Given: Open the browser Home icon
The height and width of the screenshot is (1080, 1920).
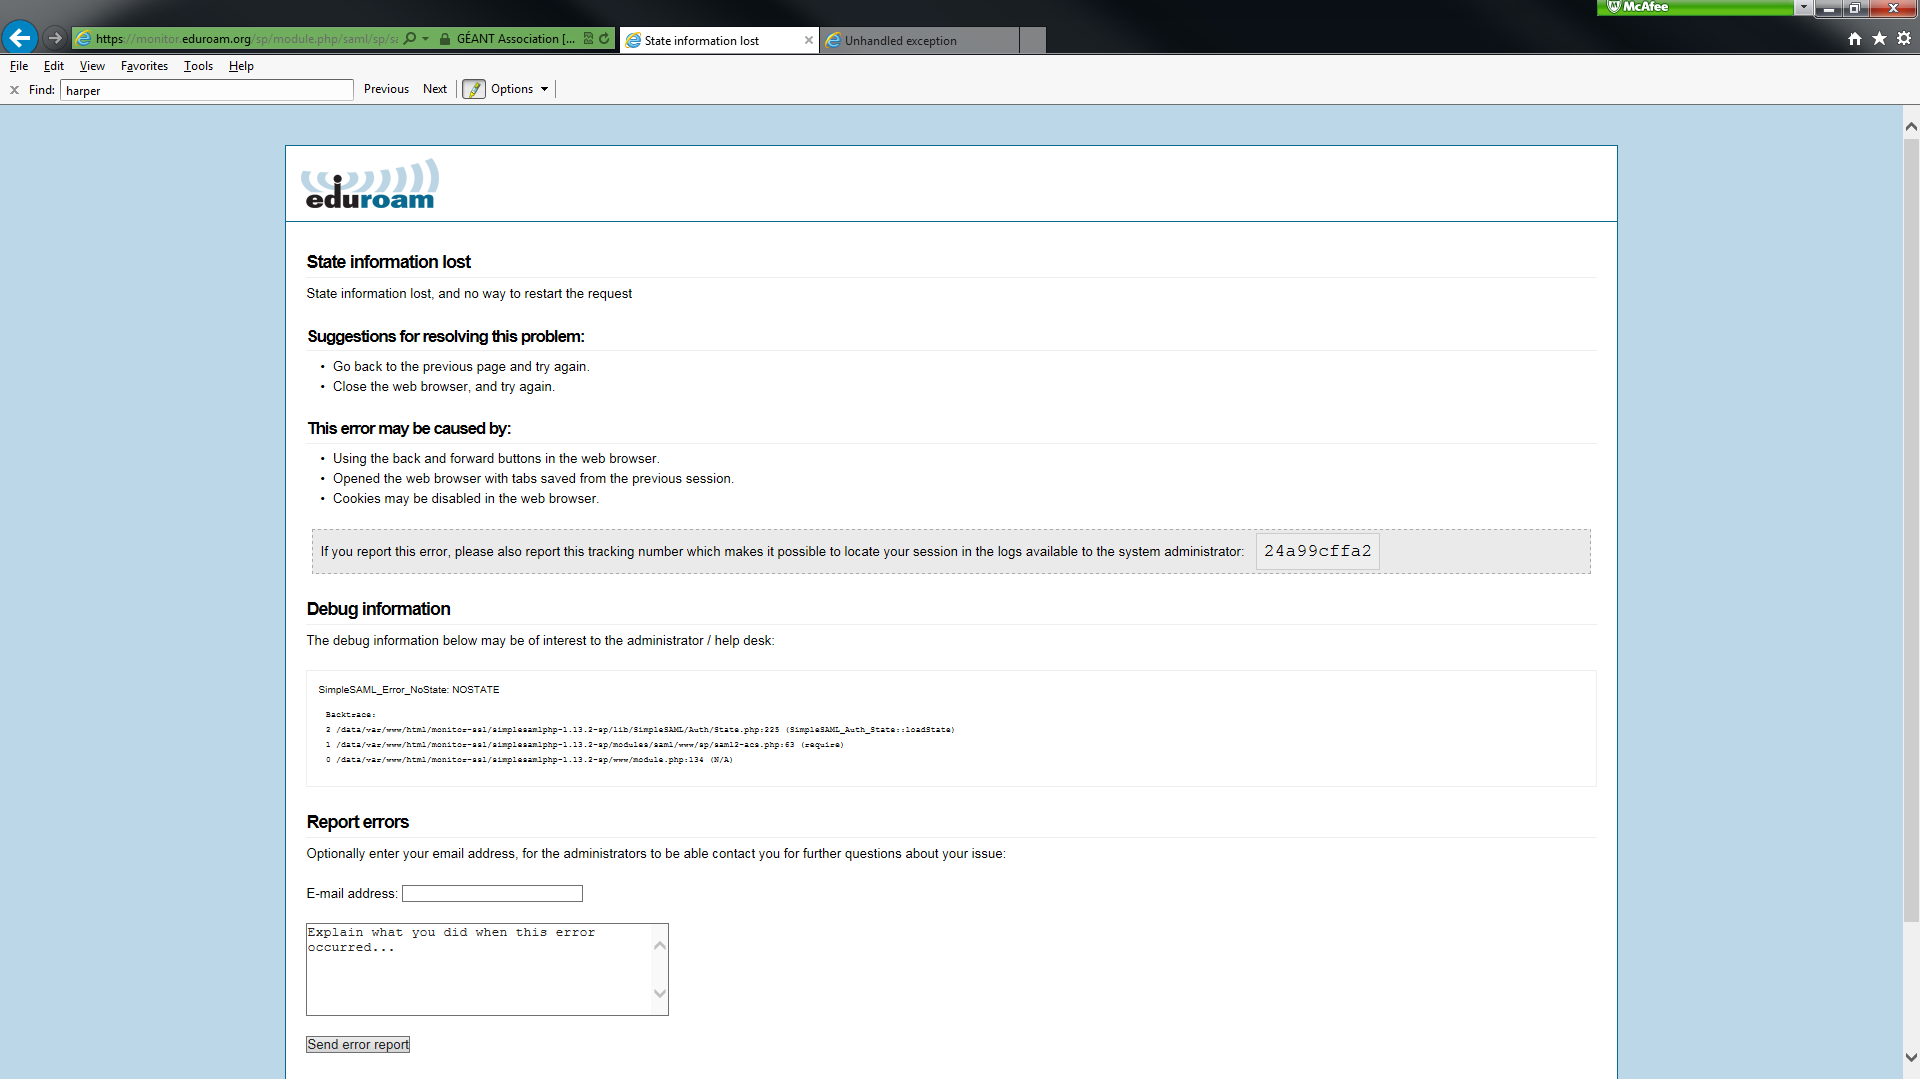Looking at the screenshot, I should [1855, 39].
